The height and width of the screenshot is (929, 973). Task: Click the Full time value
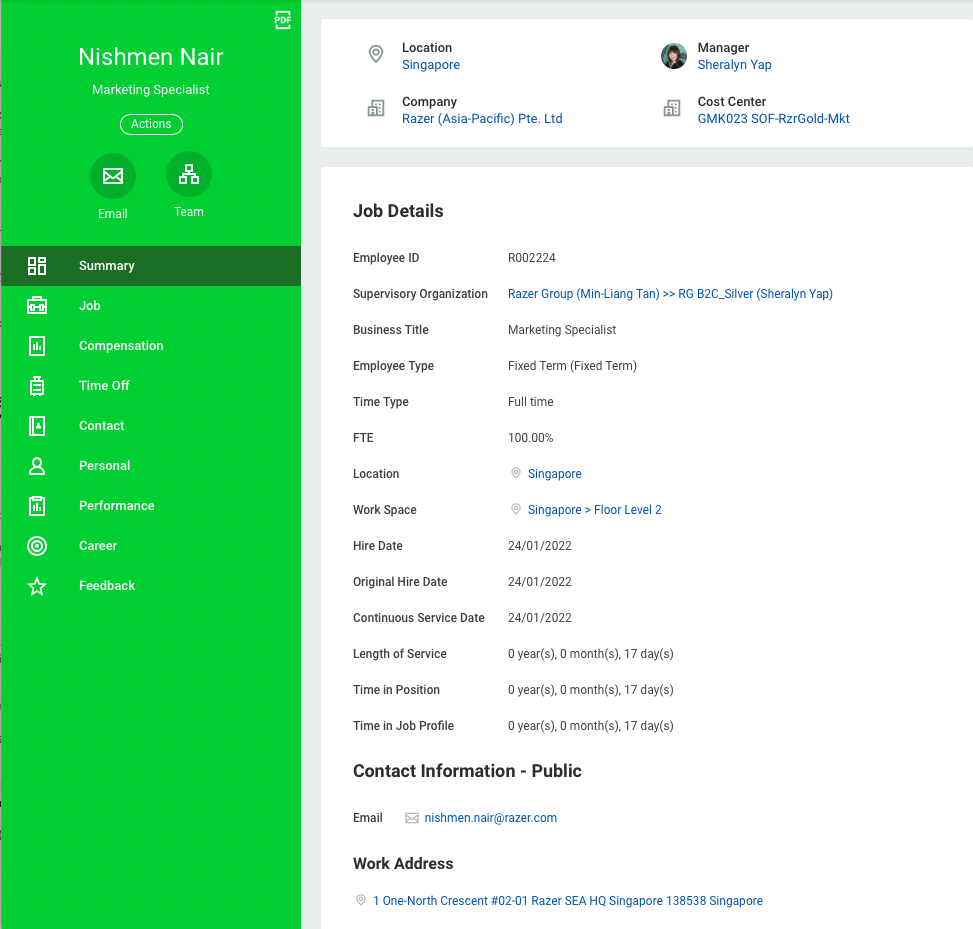pos(531,402)
